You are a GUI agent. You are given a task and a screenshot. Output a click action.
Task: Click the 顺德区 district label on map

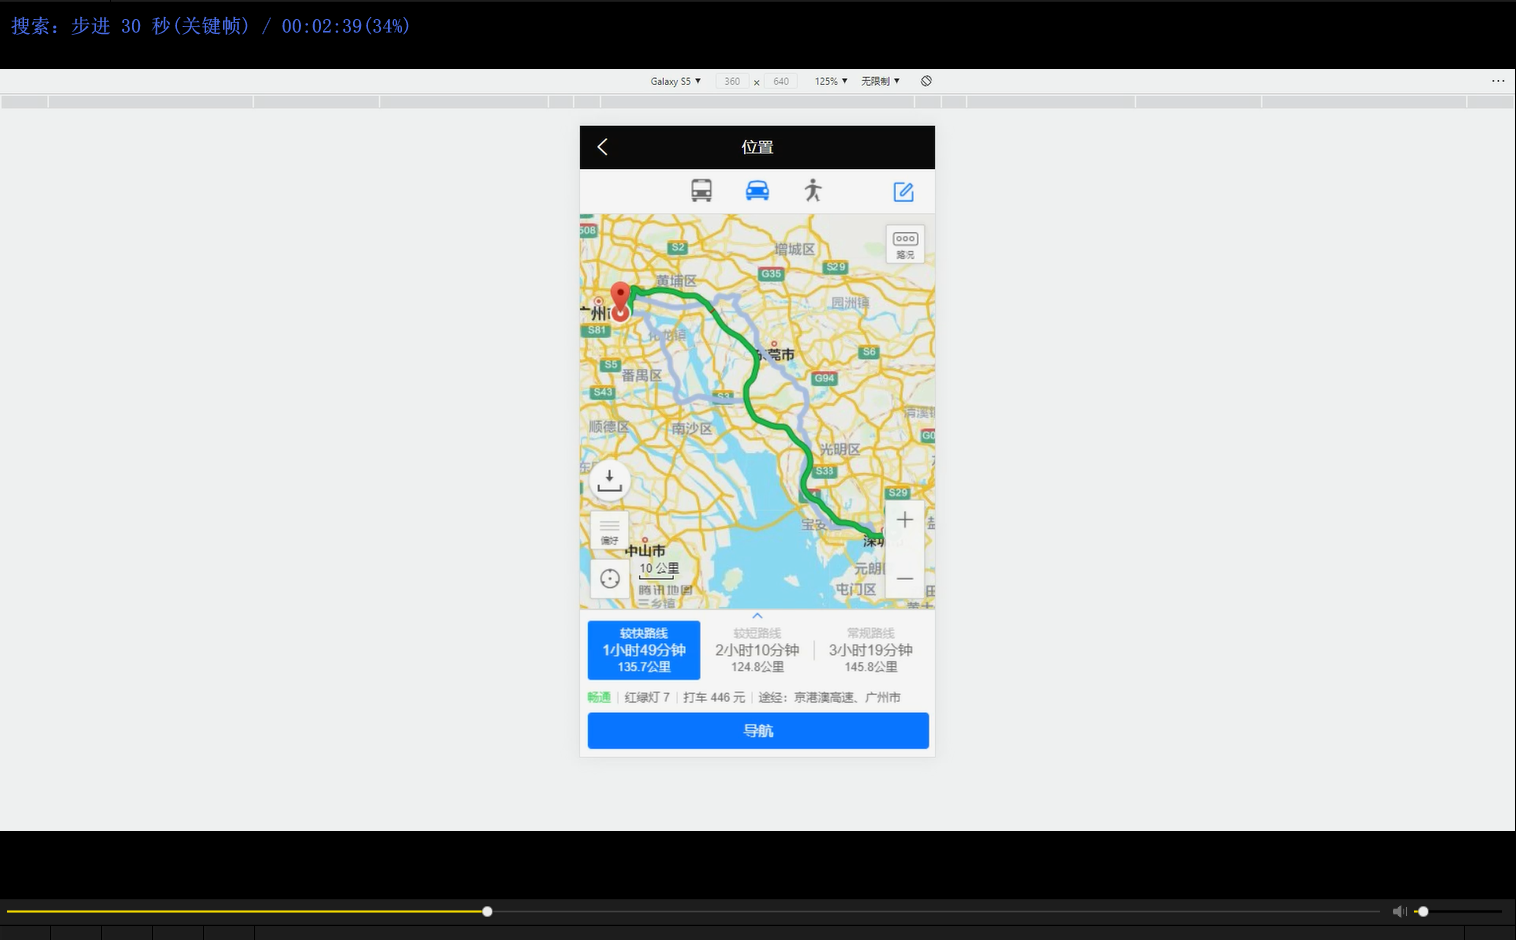click(608, 426)
